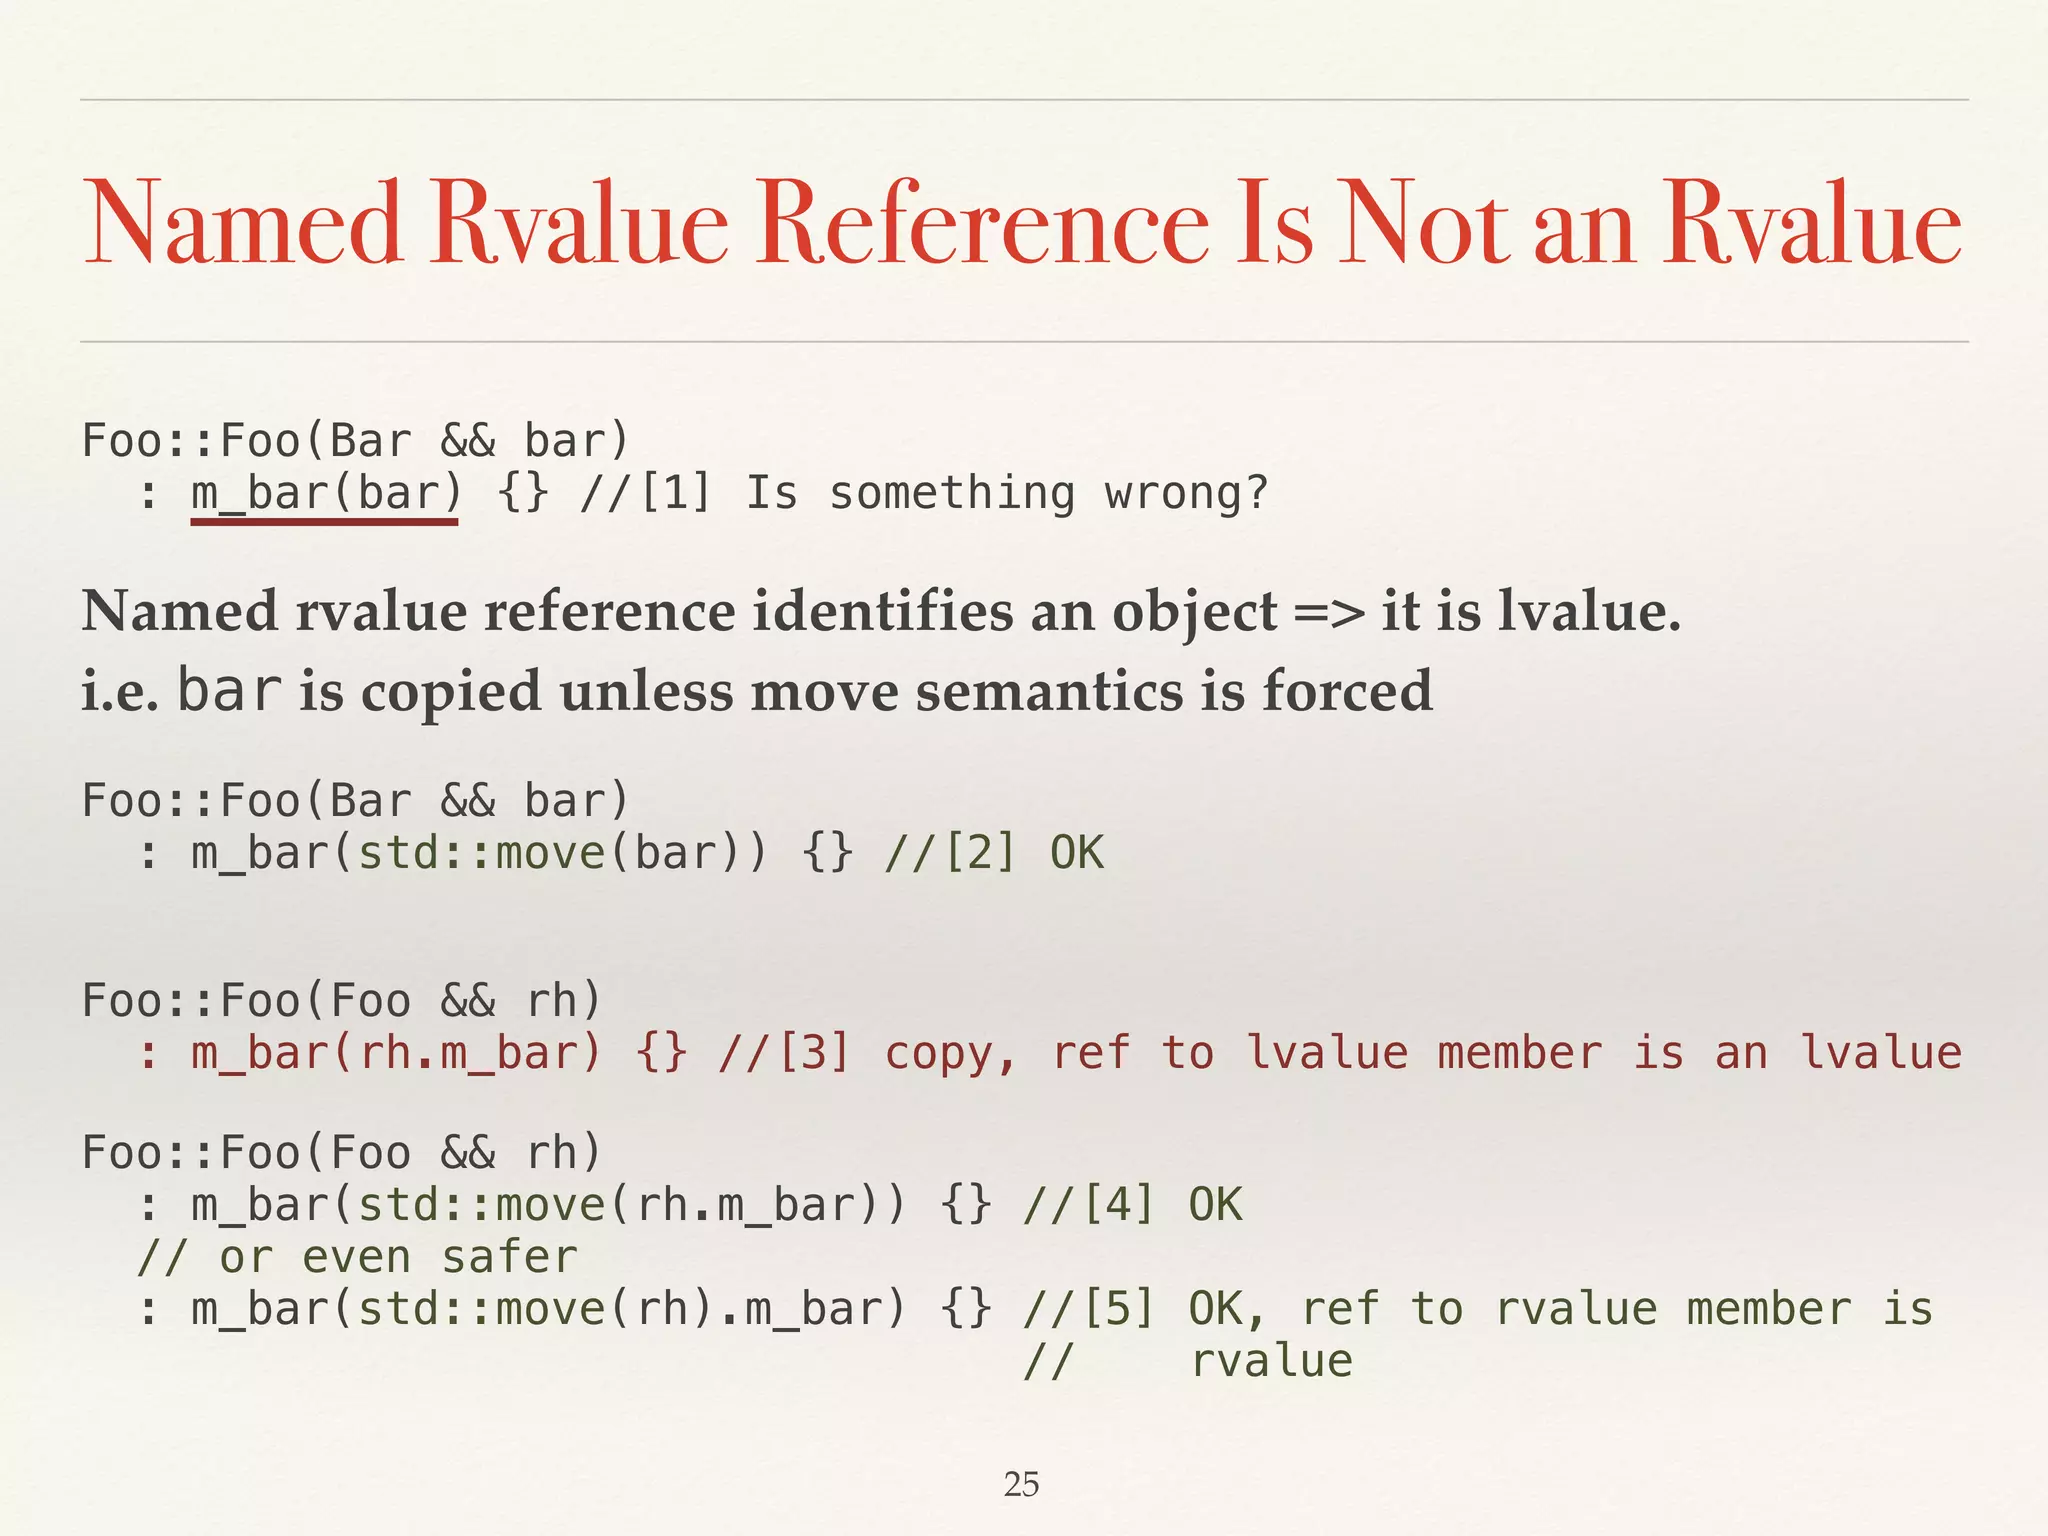This screenshot has width=2048, height=1536.
Task: Click the trailing comment '// rvalue'
Action: 1188,1361
